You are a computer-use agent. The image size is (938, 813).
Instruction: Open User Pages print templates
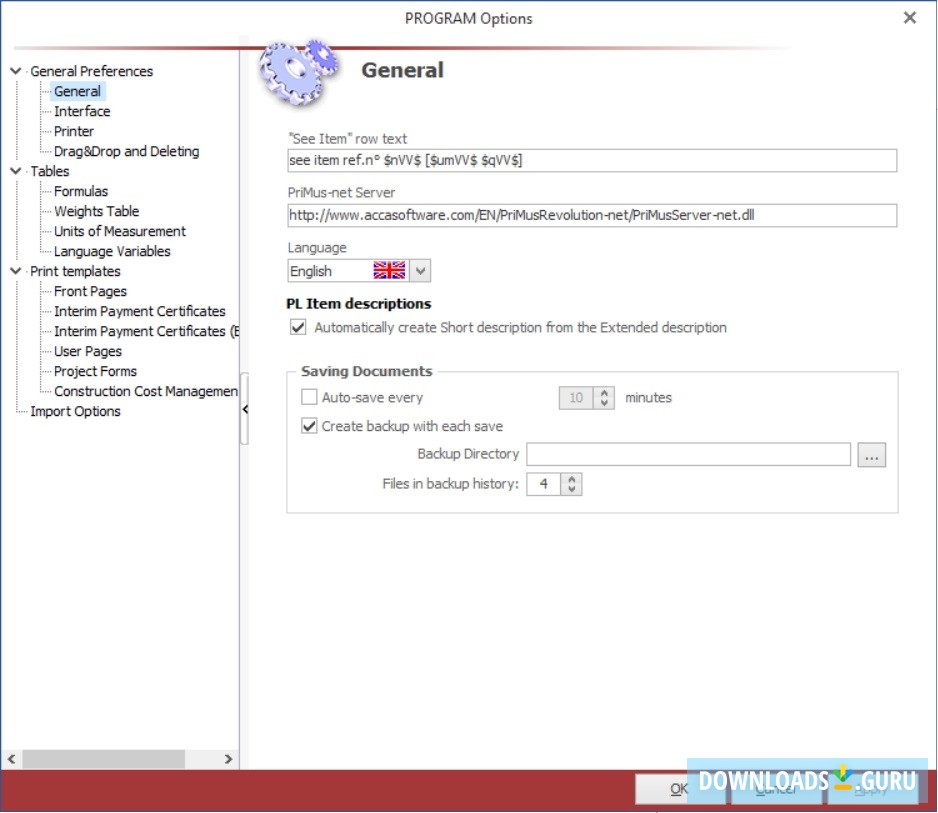[x=88, y=351]
